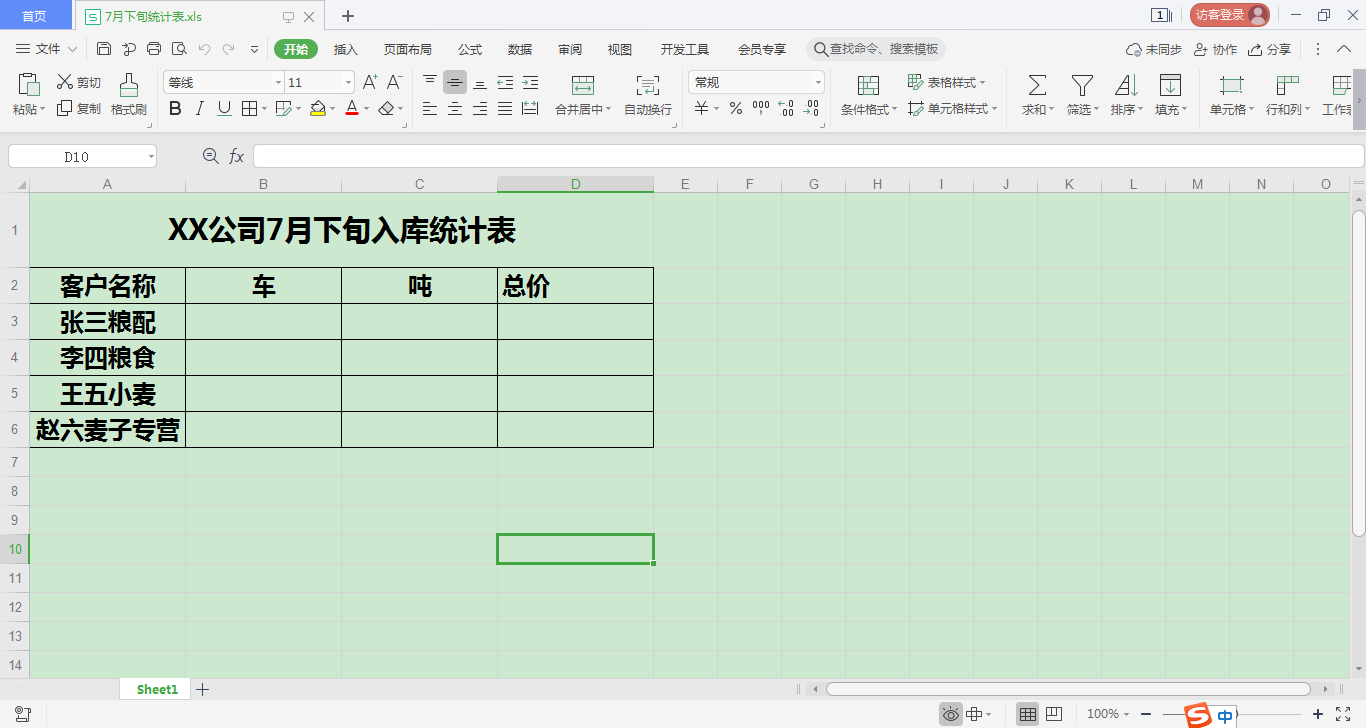Switch to the Formulas (公式) tab
The image size is (1366, 728).
coord(470,49)
